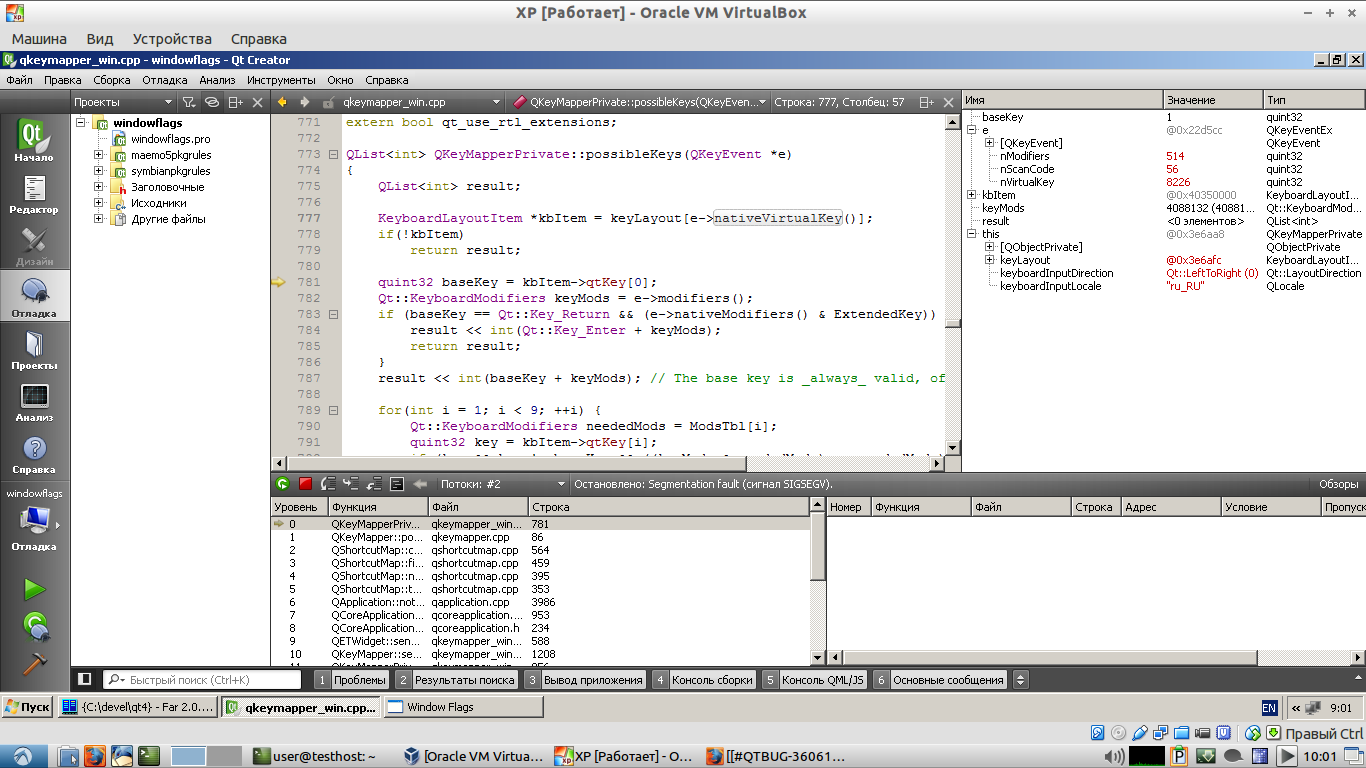Open the Отладка menu in menu bar

point(164,80)
